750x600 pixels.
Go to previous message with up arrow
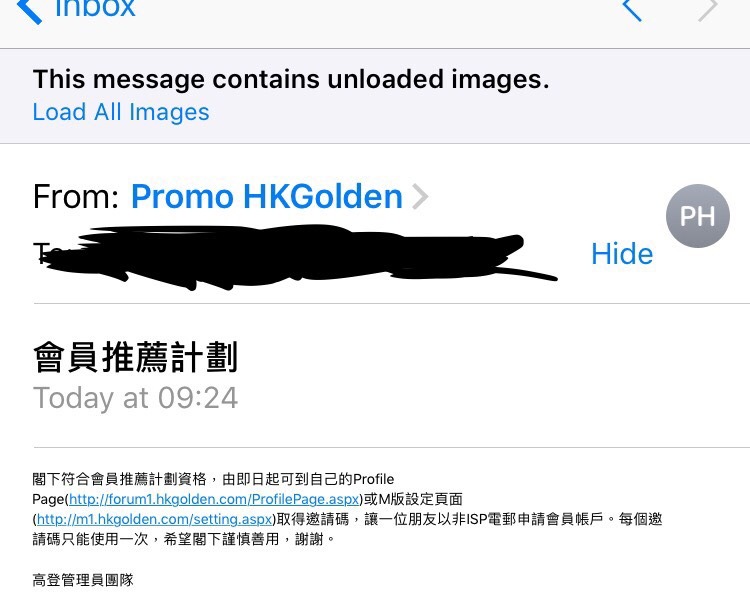632,10
